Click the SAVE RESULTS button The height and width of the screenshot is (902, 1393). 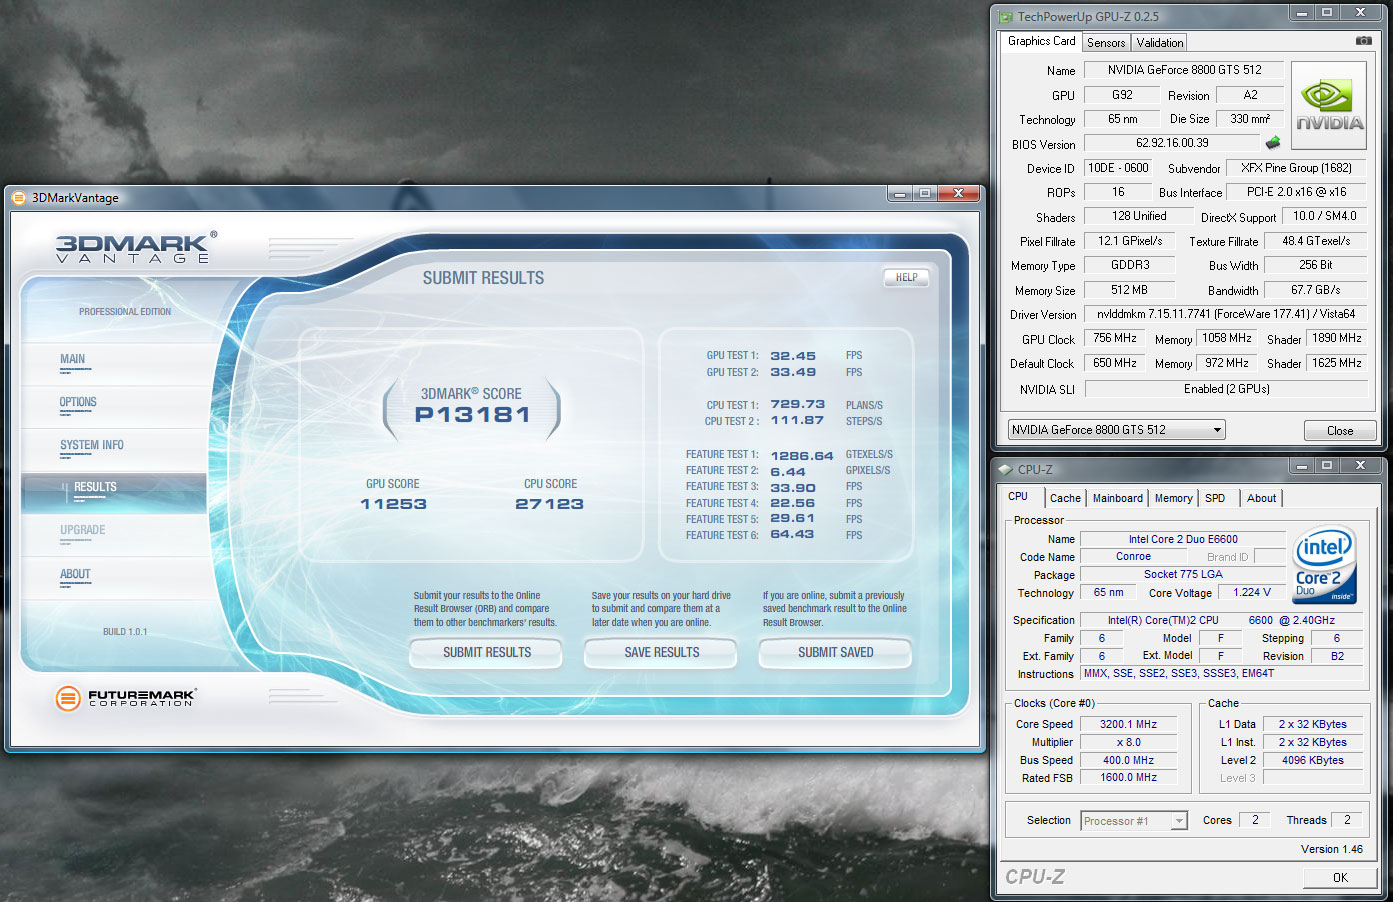pyautogui.click(x=662, y=652)
